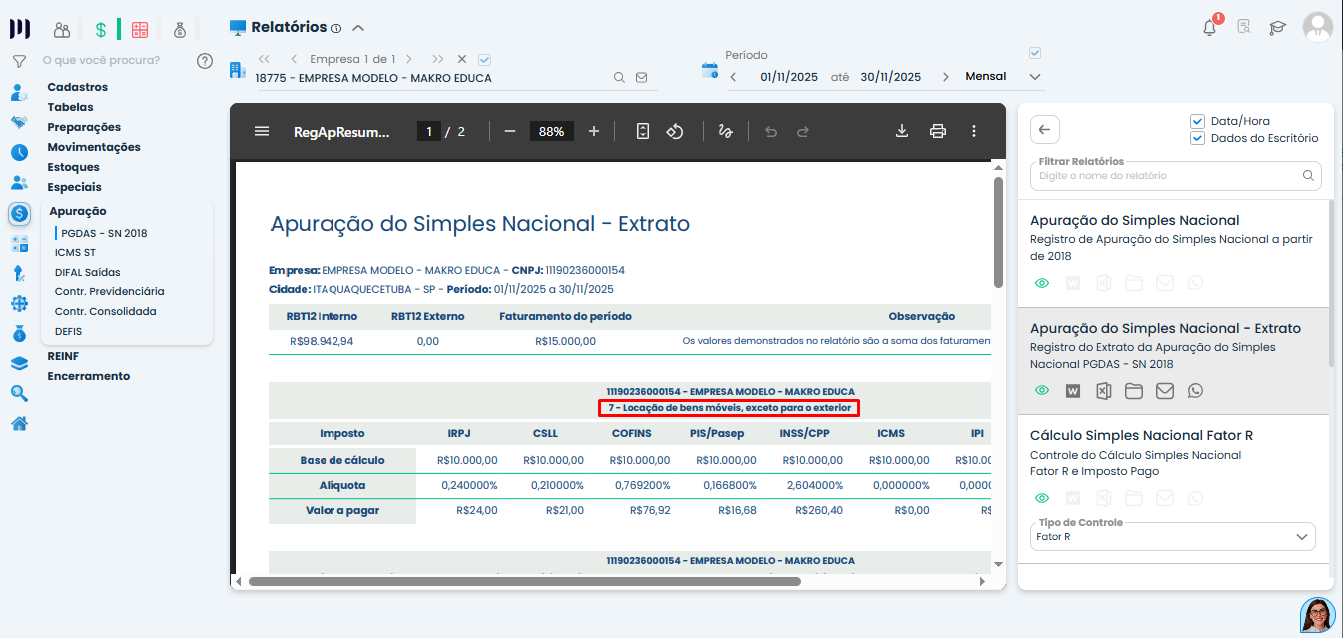The height and width of the screenshot is (638, 1343).
Task: Select ICMS ST under Apuração
Action: tap(75, 252)
